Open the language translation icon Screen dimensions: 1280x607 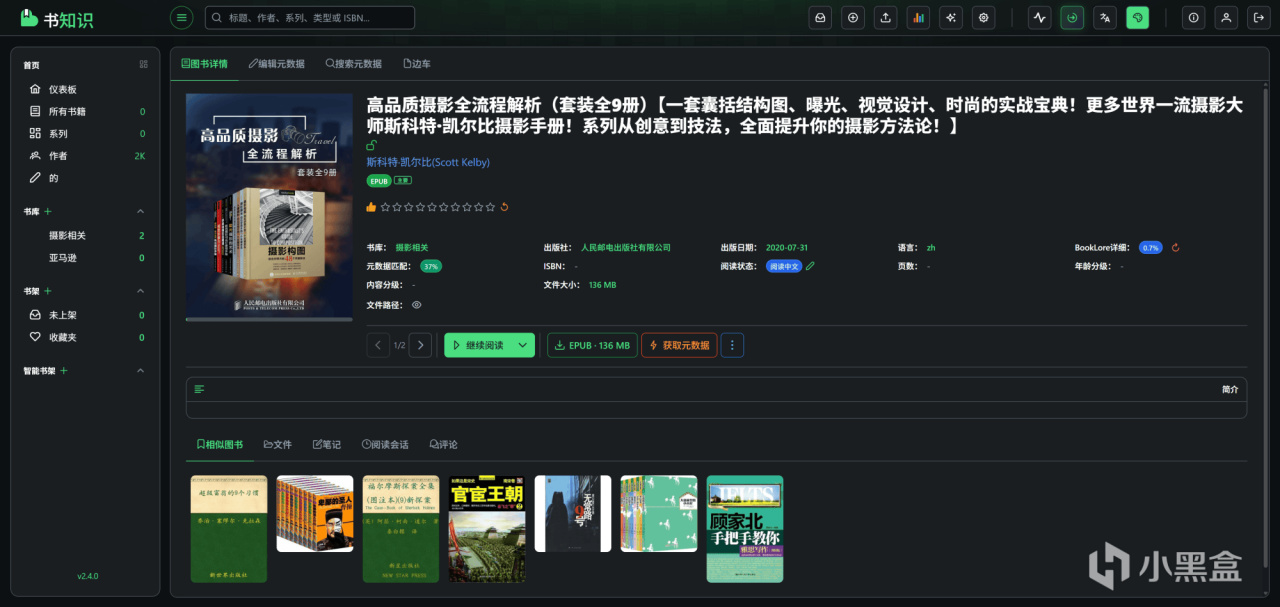pos(1105,17)
